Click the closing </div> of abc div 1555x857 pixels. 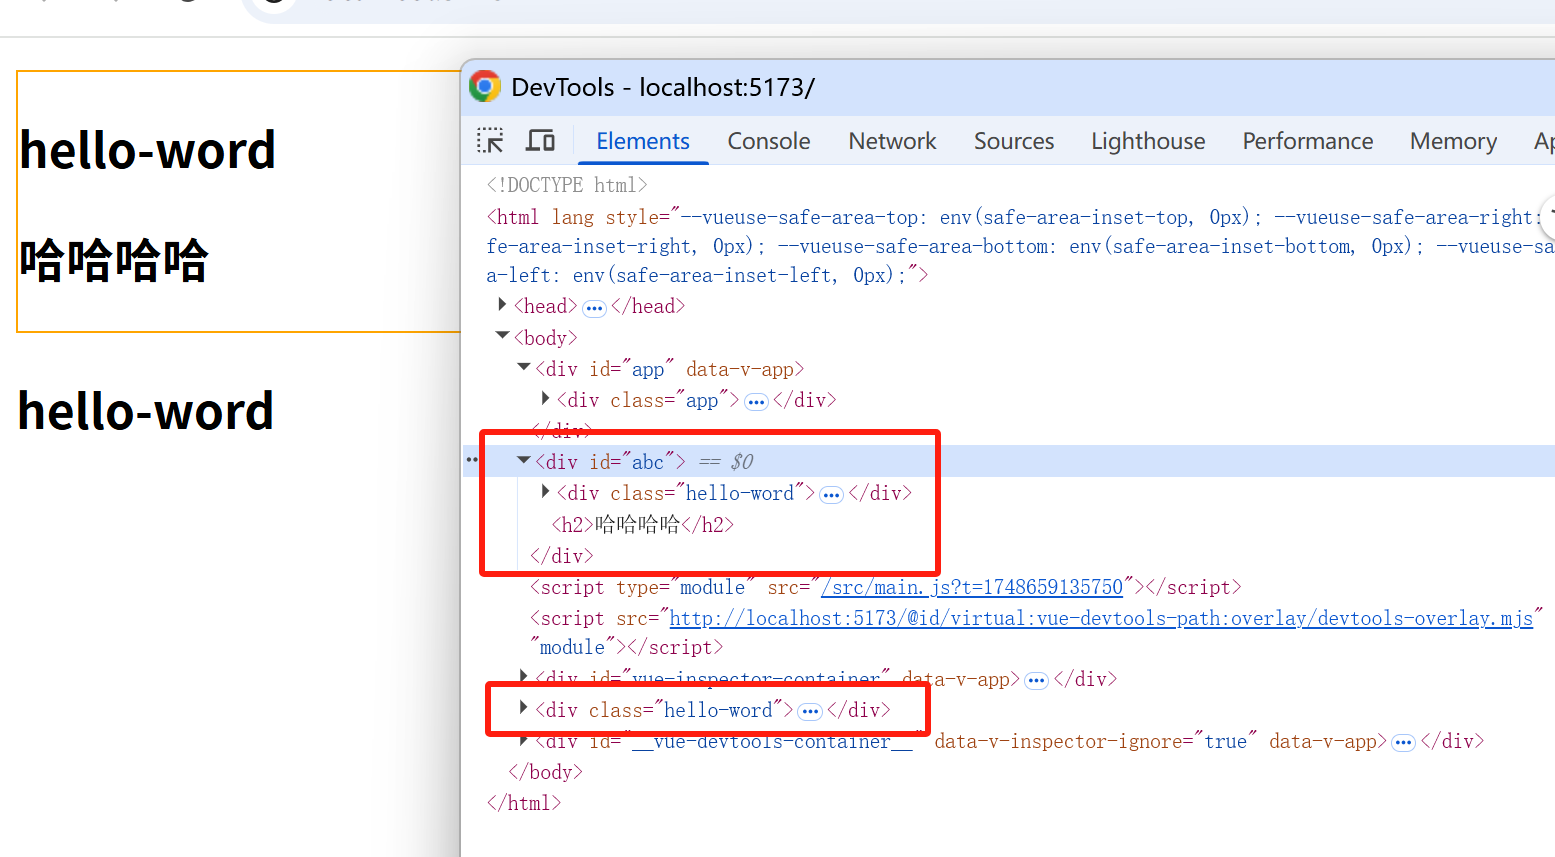[x=562, y=555]
